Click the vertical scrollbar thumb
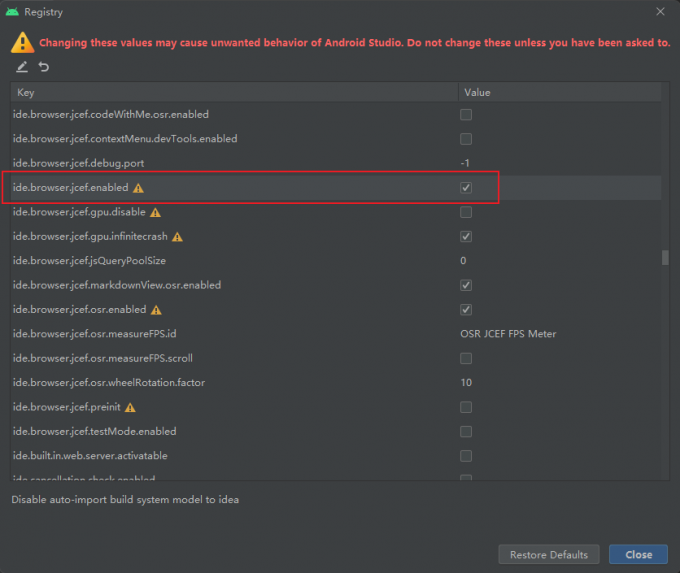 (665, 257)
